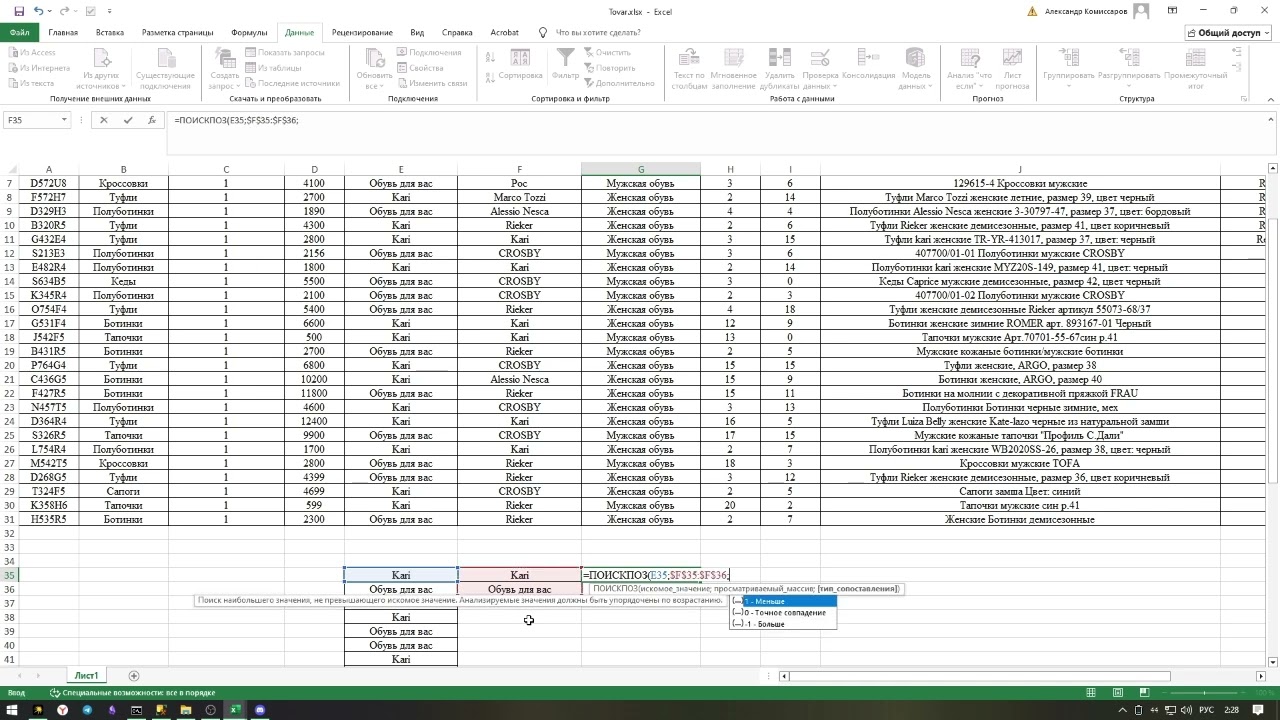Click the Показать запросы command
The height and width of the screenshot is (720, 1280).
point(284,52)
